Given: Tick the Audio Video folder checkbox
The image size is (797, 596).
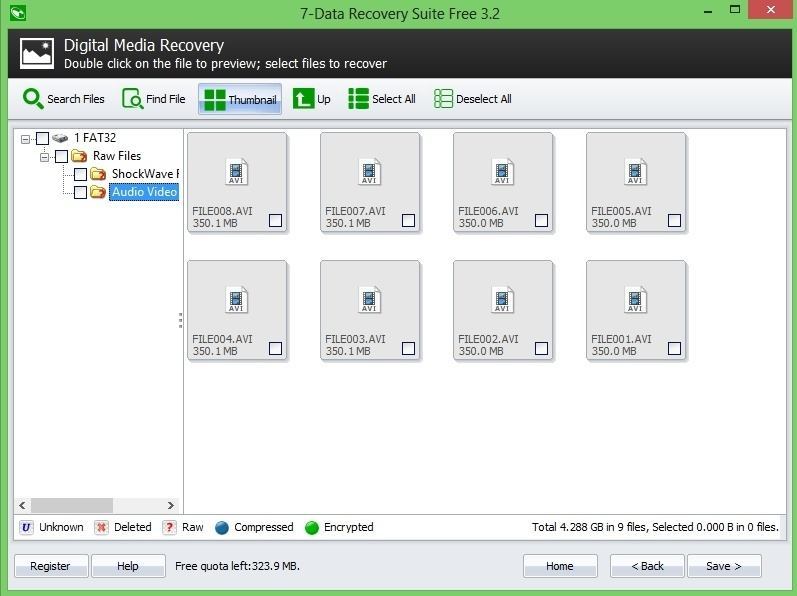Looking at the screenshot, I should [x=80, y=193].
